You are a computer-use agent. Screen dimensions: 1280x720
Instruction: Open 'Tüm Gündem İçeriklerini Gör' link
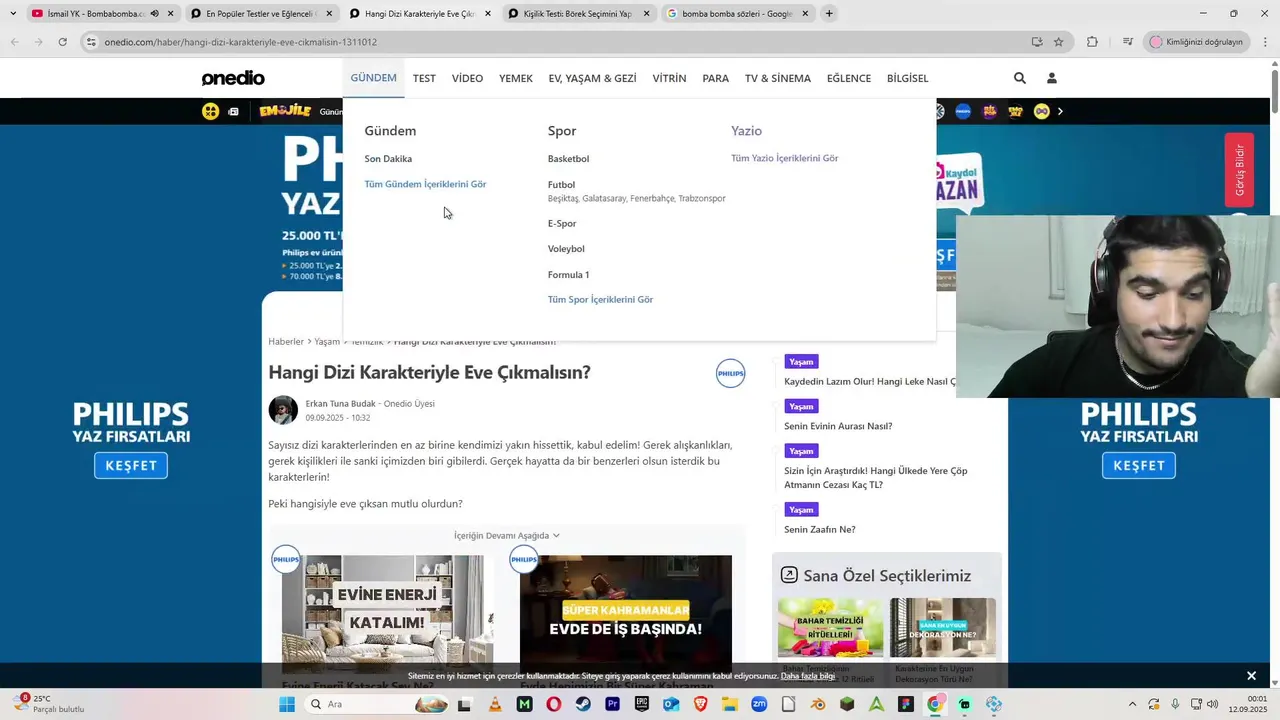[x=425, y=184]
